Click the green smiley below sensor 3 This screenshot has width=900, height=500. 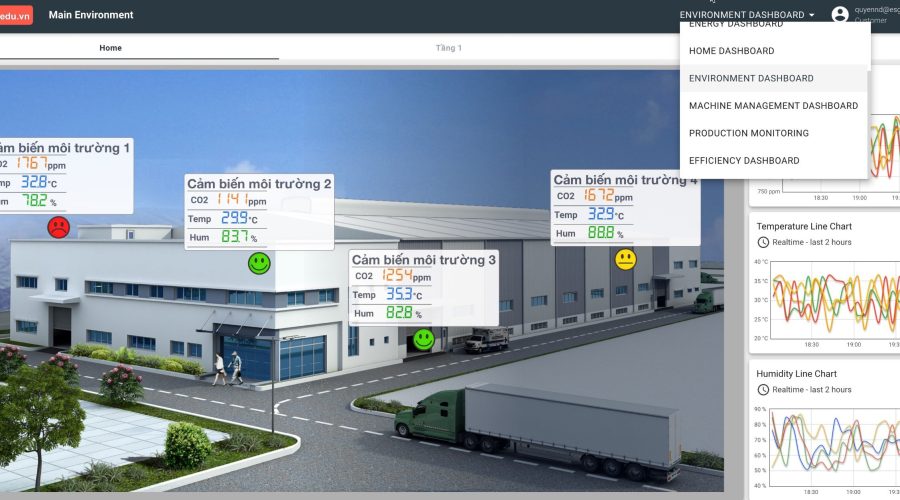click(424, 339)
